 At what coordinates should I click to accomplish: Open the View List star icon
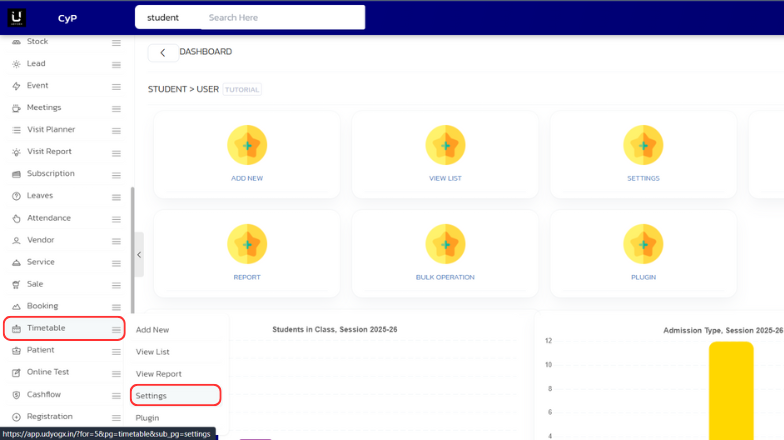coord(445,146)
